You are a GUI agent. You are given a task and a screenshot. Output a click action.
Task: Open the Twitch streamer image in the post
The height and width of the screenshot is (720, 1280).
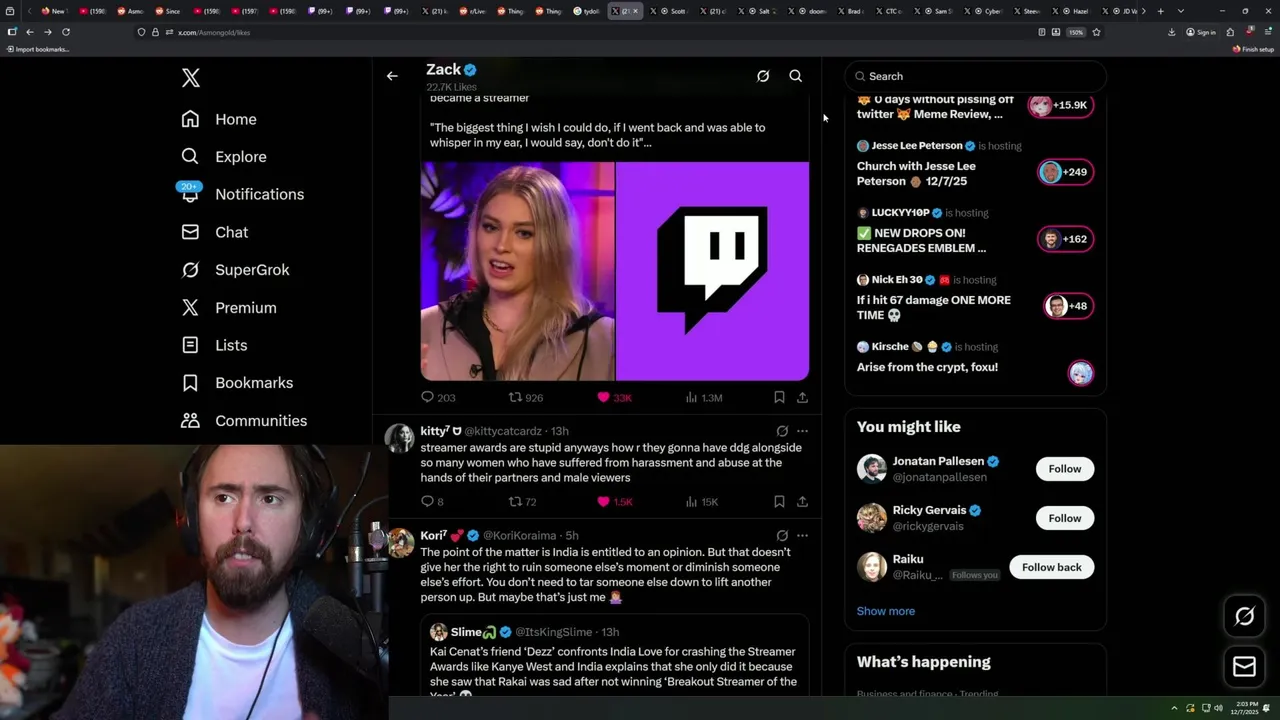(x=615, y=271)
